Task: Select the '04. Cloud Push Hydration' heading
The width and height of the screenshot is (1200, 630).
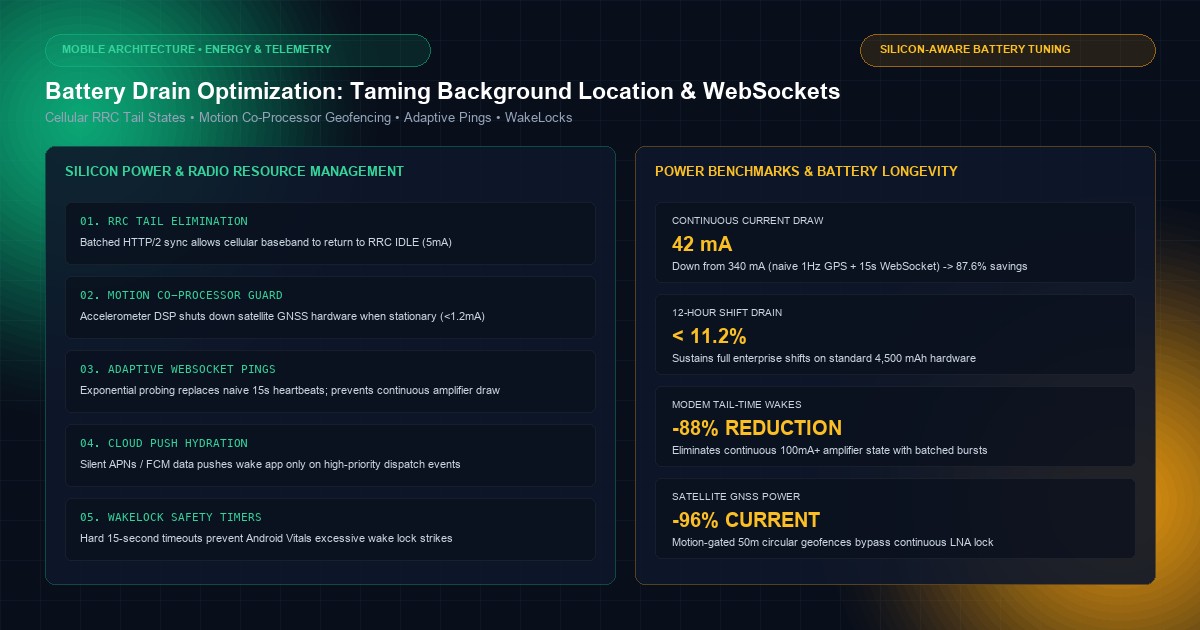Action: point(164,443)
